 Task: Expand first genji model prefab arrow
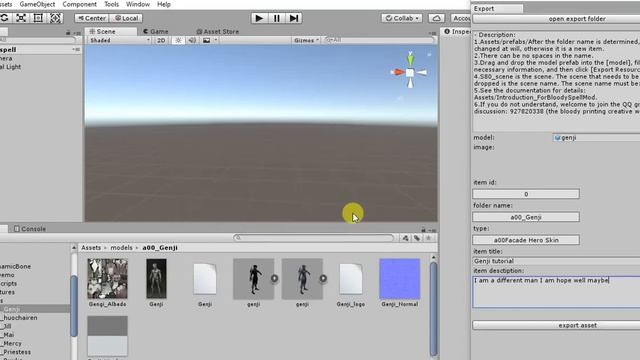[x=274, y=278]
